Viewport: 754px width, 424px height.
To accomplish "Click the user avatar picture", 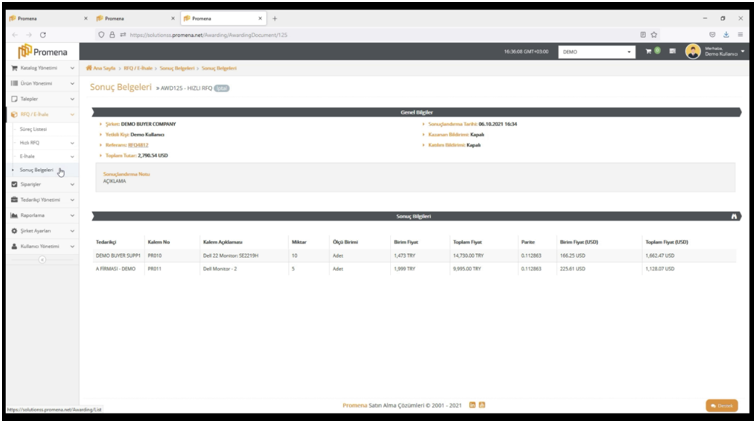I will [693, 51].
